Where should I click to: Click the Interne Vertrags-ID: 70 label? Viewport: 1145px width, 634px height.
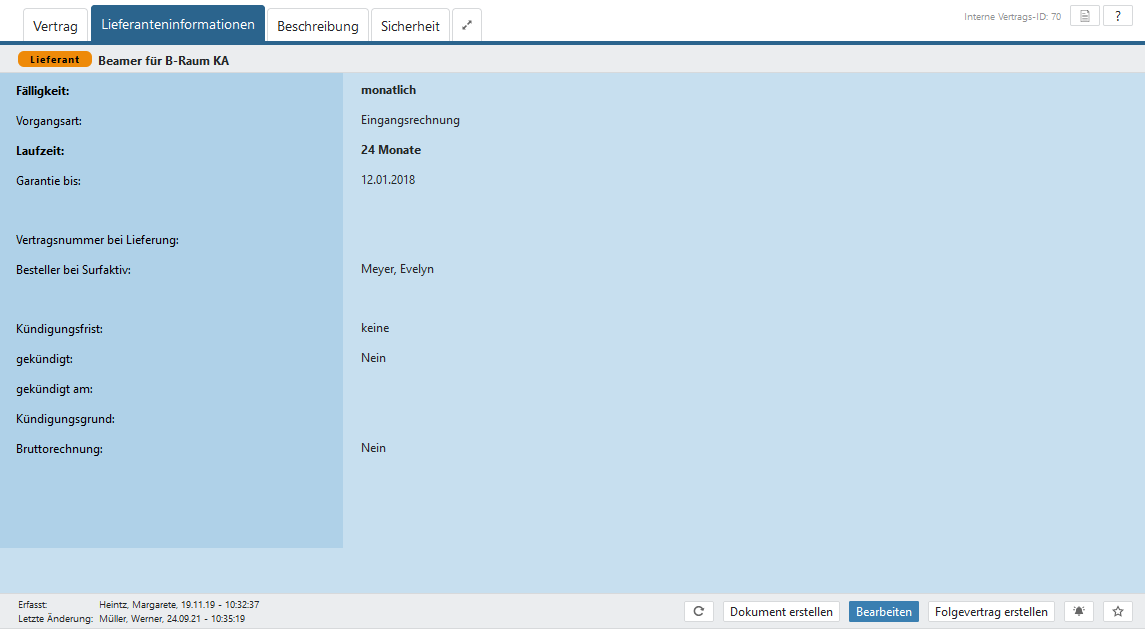pyautogui.click(x=1012, y=17)
